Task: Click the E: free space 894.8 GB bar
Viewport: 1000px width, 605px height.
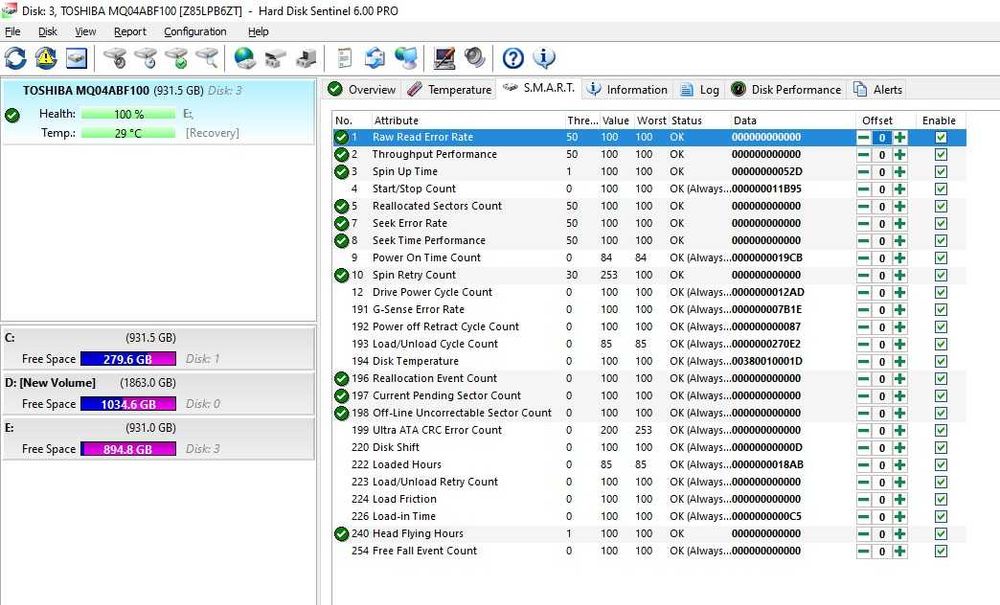Action: 128,449
